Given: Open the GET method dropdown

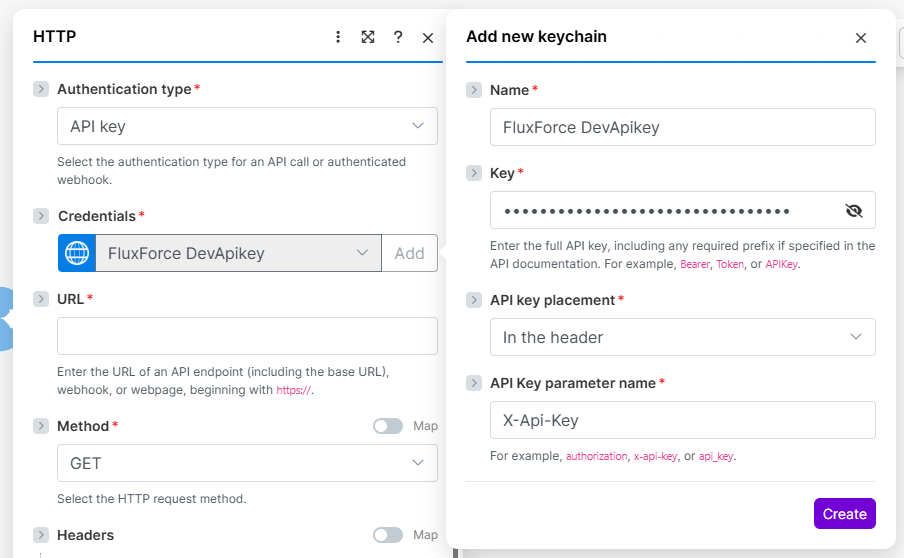Looking at the screenshot, I should pos(247,463).
